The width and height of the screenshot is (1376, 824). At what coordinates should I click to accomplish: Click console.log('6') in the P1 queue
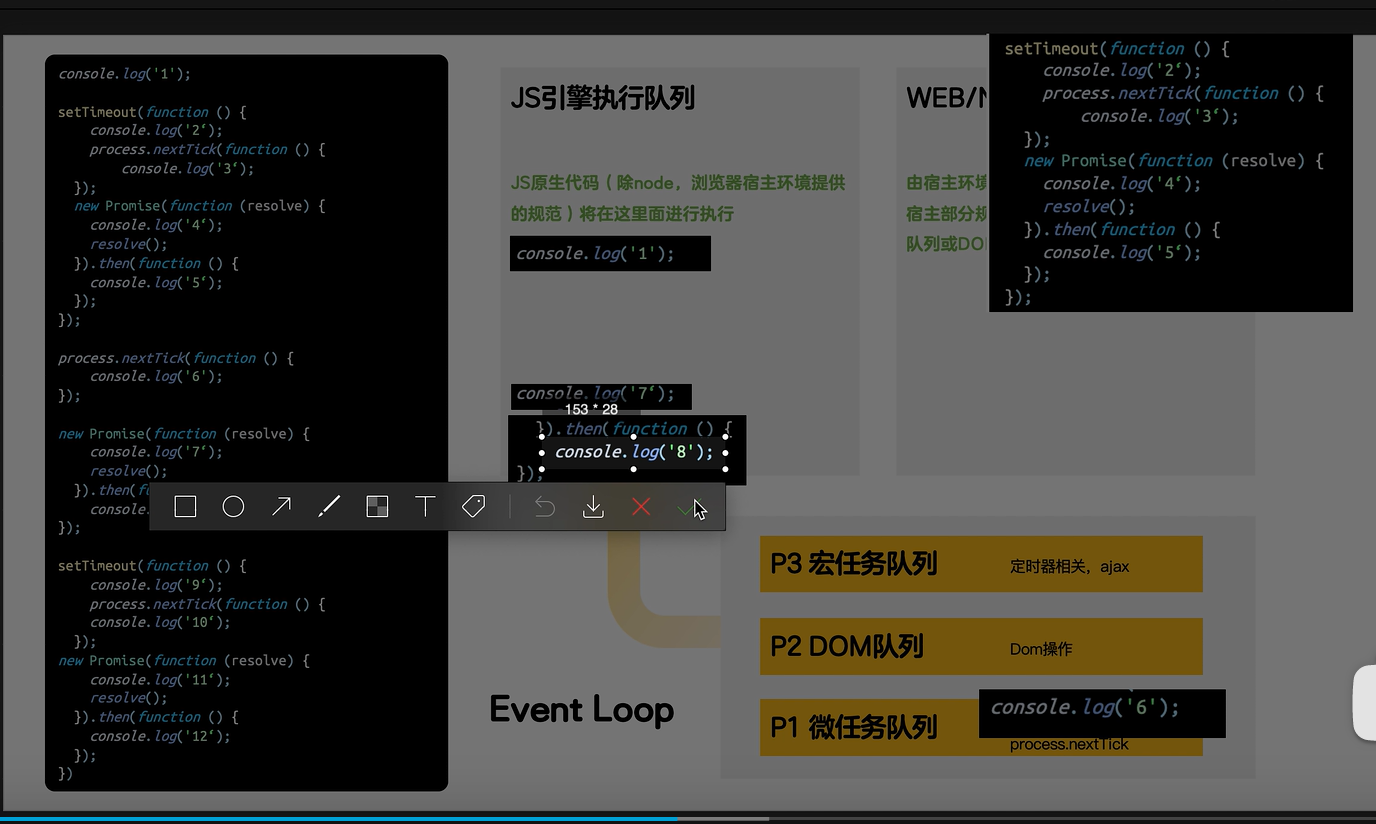coord(1085,707)
